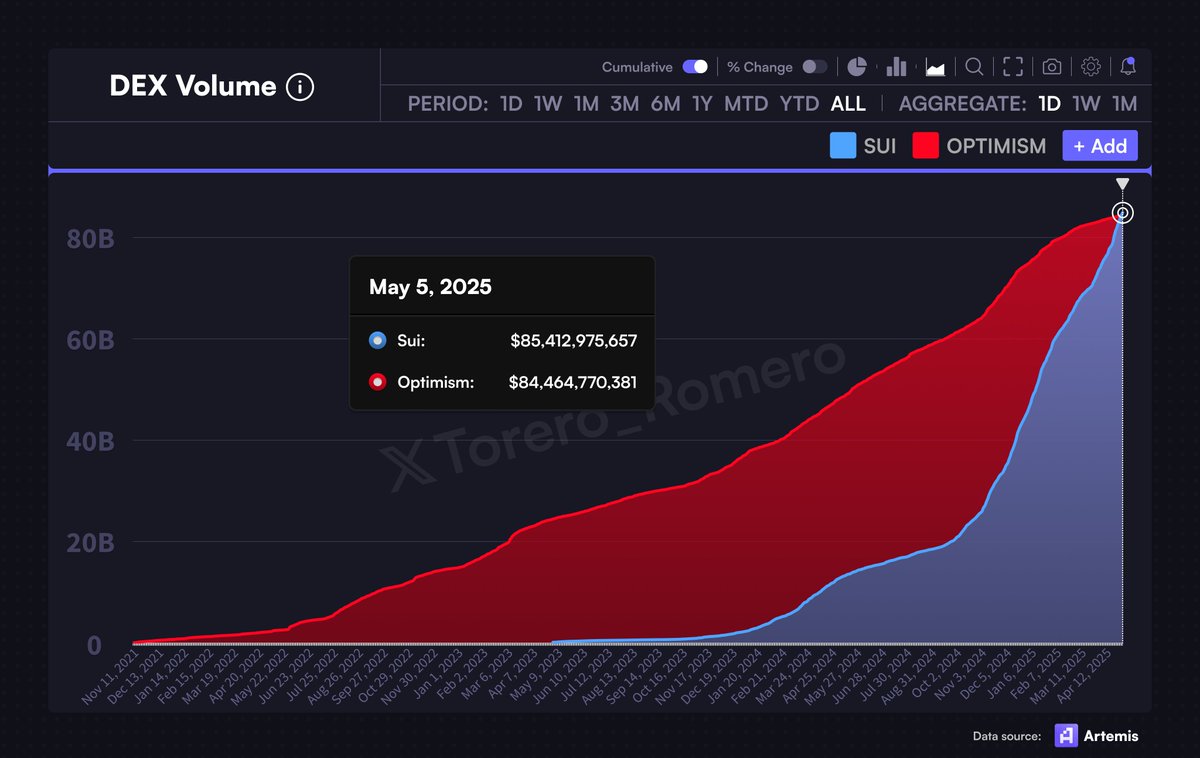The image size is (1200, 758).
Task: Click the 60B y-axis label
Action: (91, 341)
